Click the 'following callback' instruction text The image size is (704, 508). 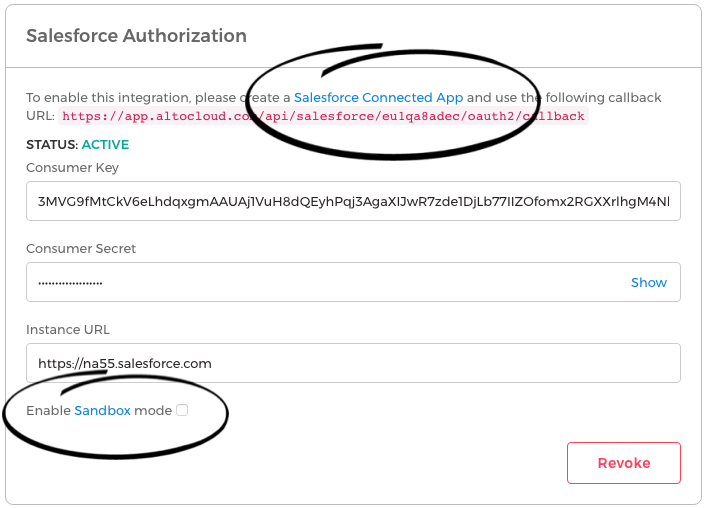click(x=615, y=98)
